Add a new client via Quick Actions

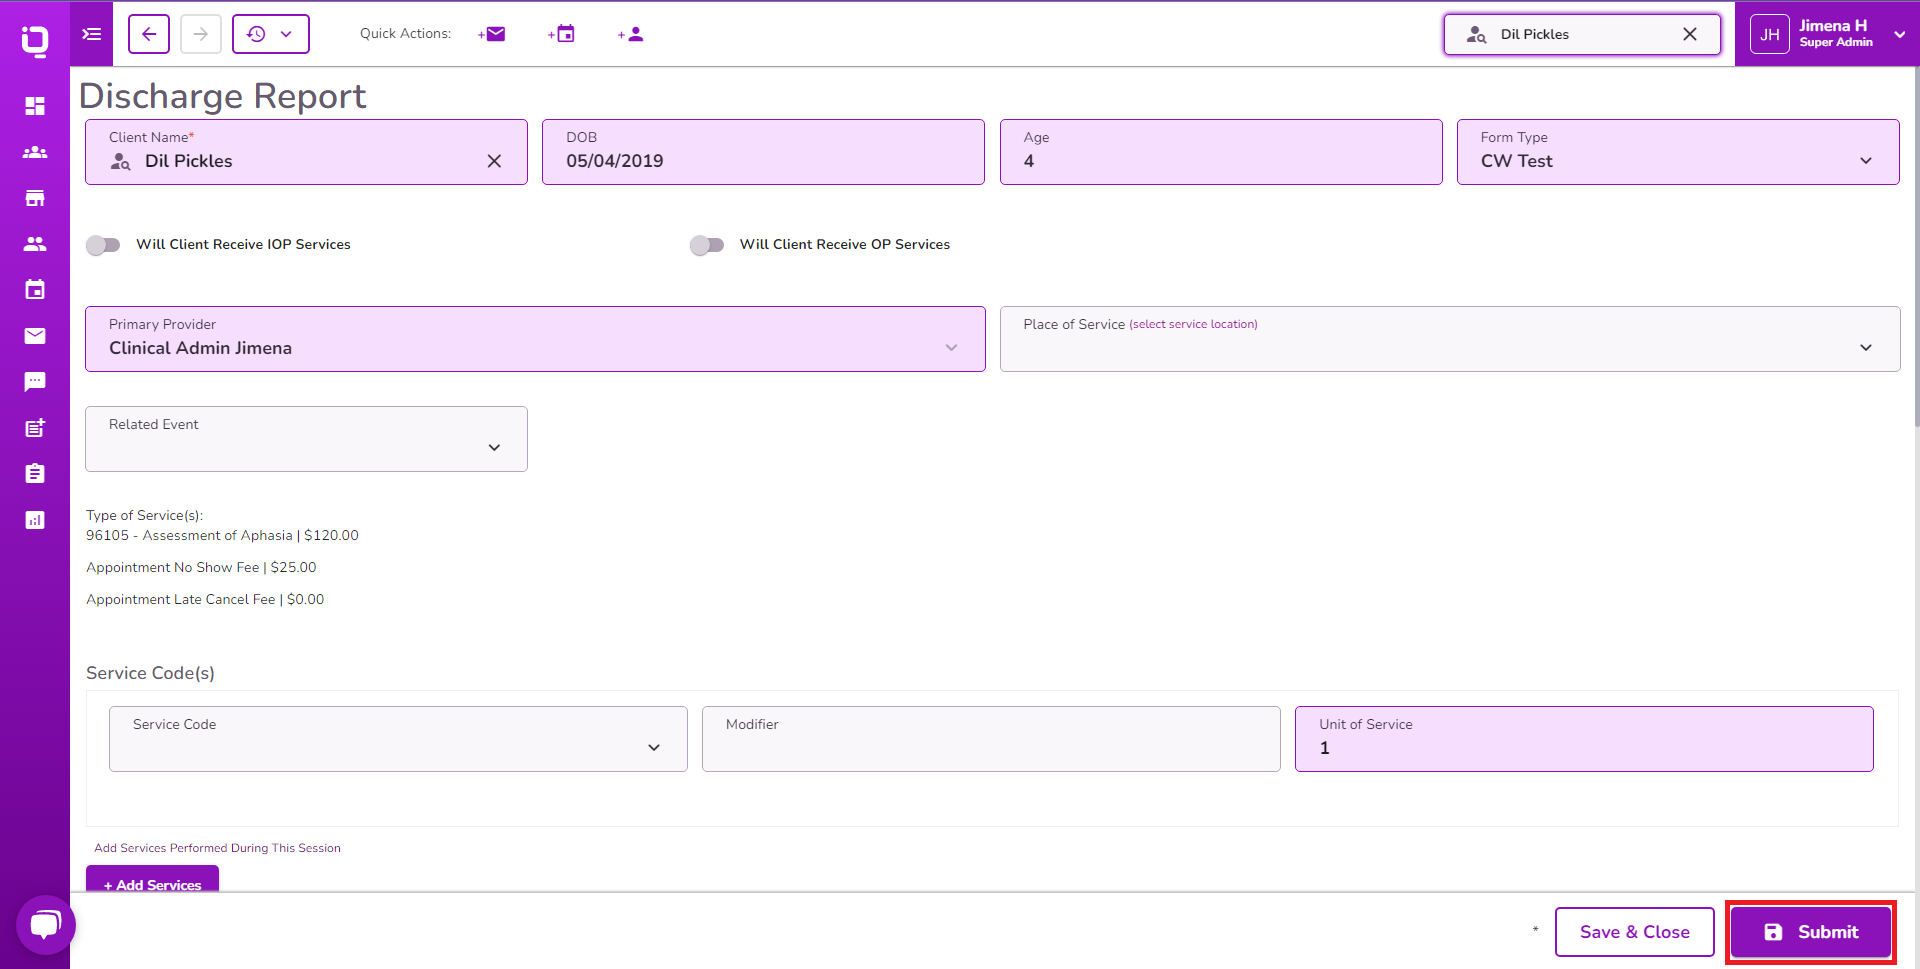point(630,33)
